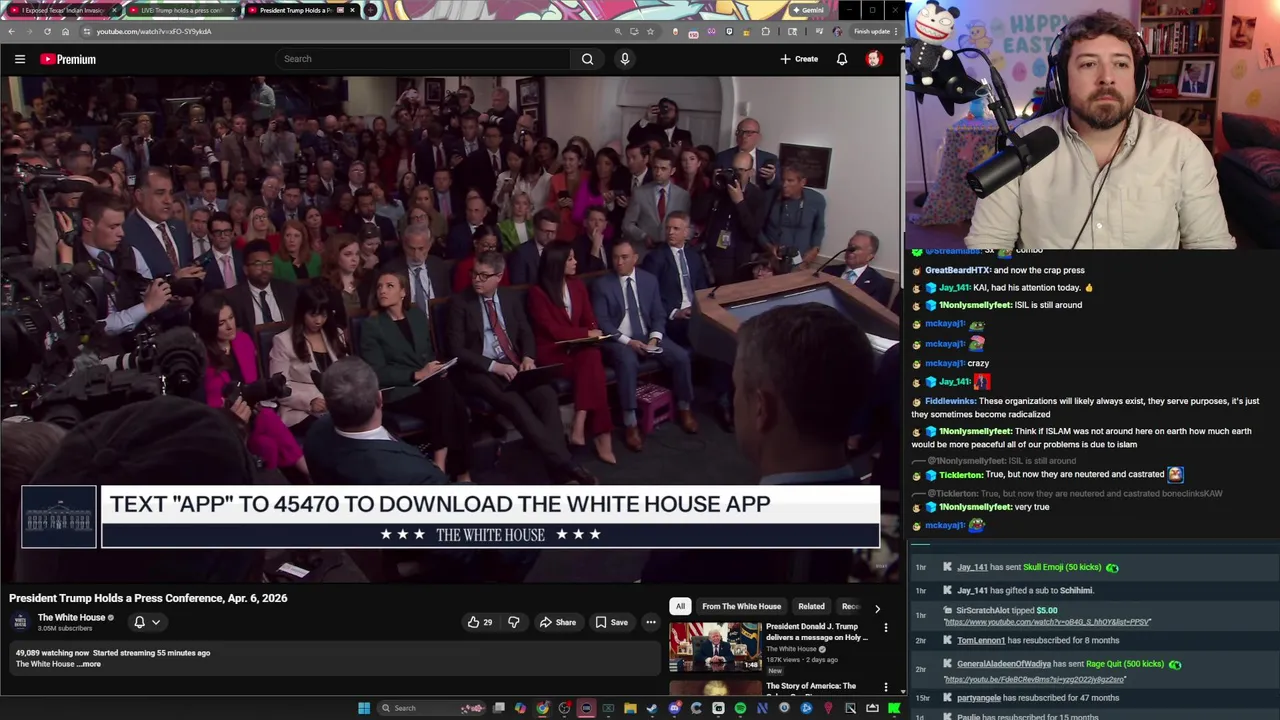Open the YouTube account avatar menu
The height and width of the screenshot is (720, 1280).
pos(873,59)
